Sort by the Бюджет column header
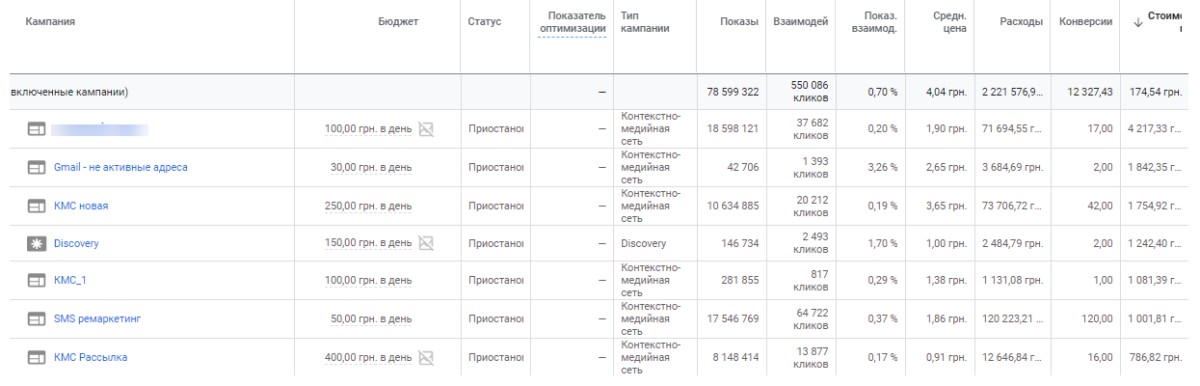Screen dimensions: 1200x386 pyautogui.click(x=399, y=22)
